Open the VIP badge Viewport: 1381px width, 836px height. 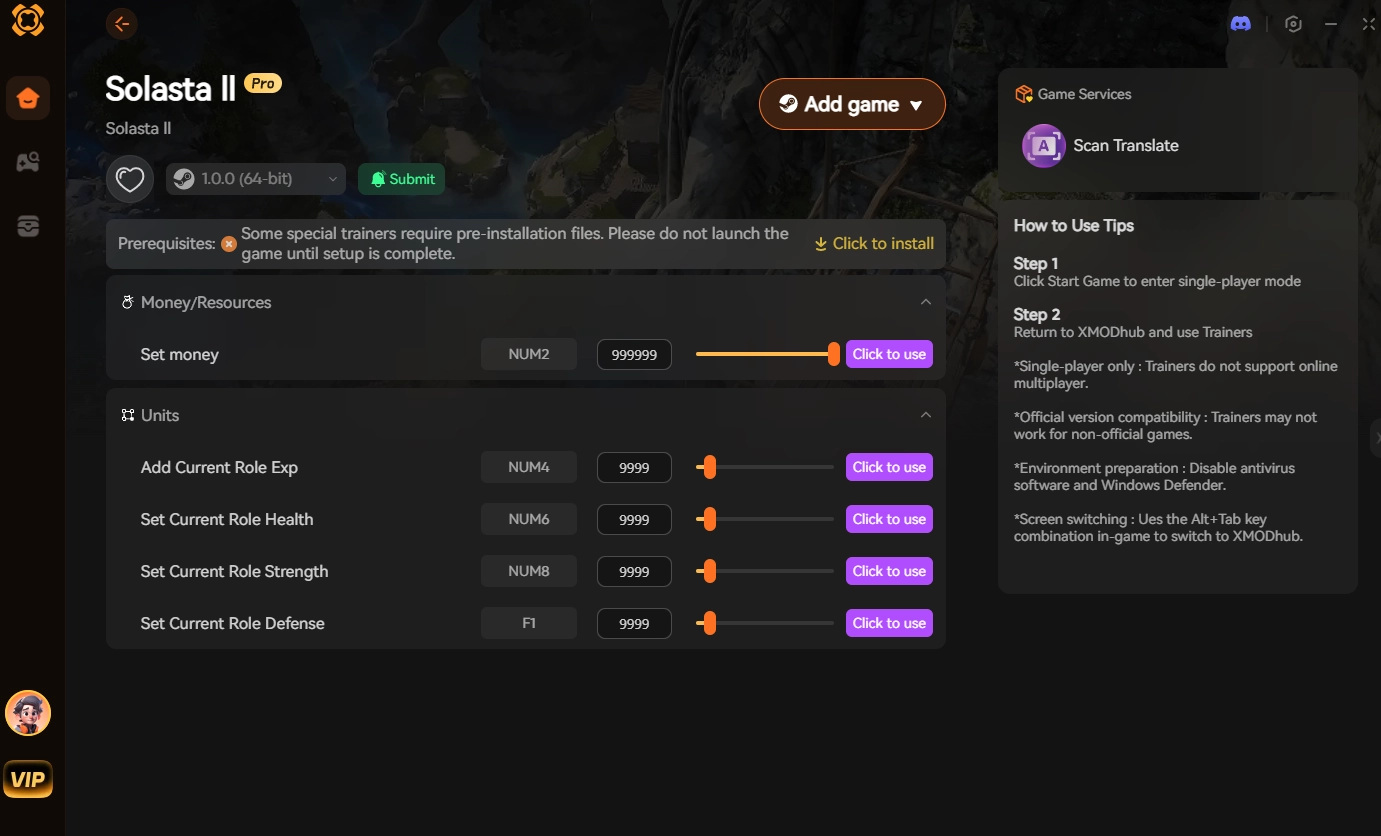tap(28, 779)
